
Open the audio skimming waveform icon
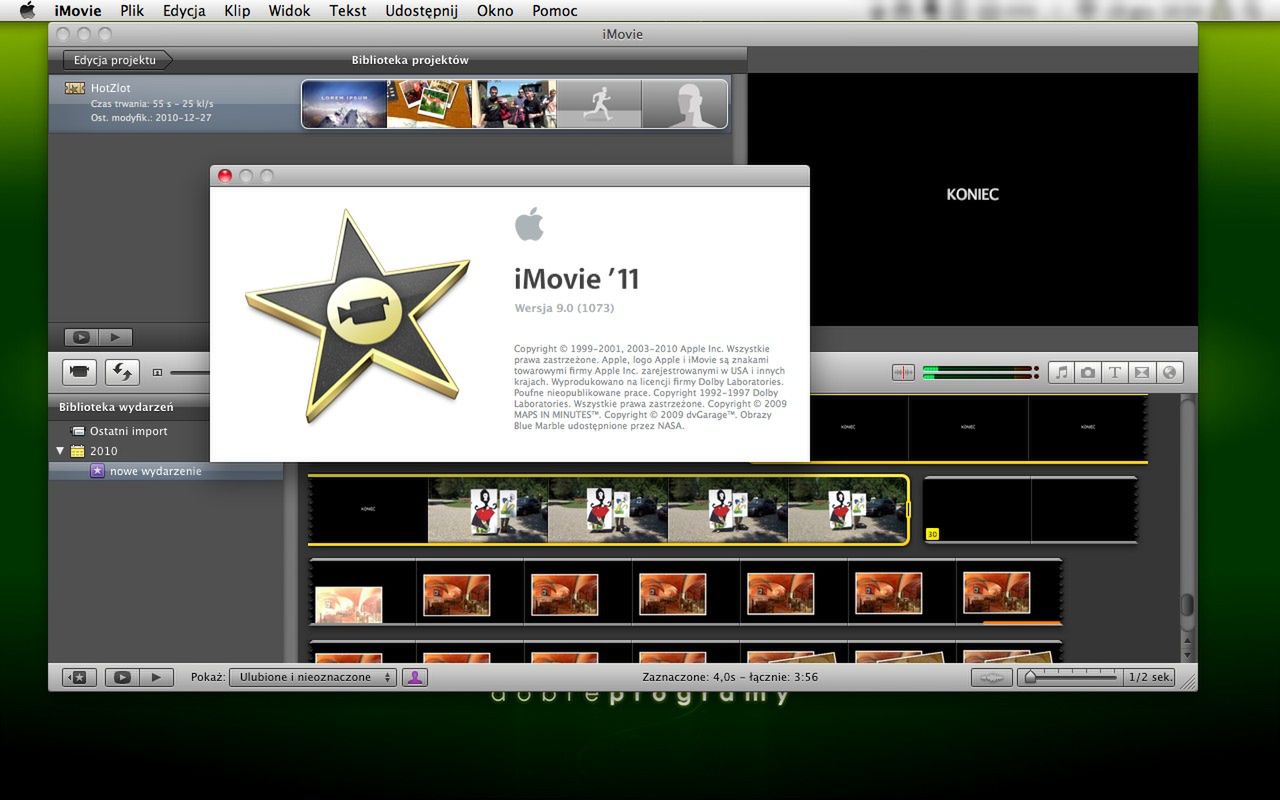point(903,372)
